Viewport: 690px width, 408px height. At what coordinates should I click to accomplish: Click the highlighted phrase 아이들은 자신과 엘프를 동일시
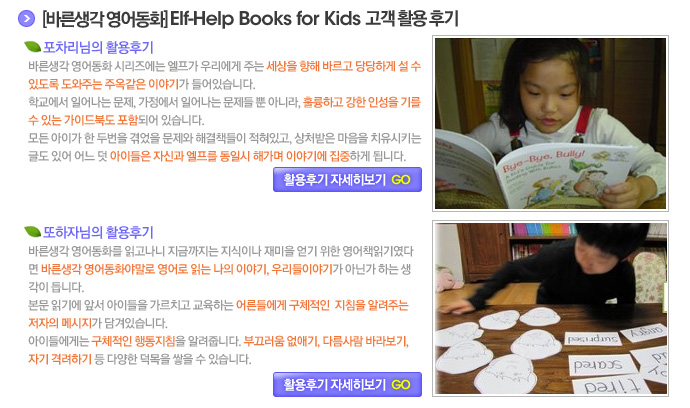[x=180, y=156]
